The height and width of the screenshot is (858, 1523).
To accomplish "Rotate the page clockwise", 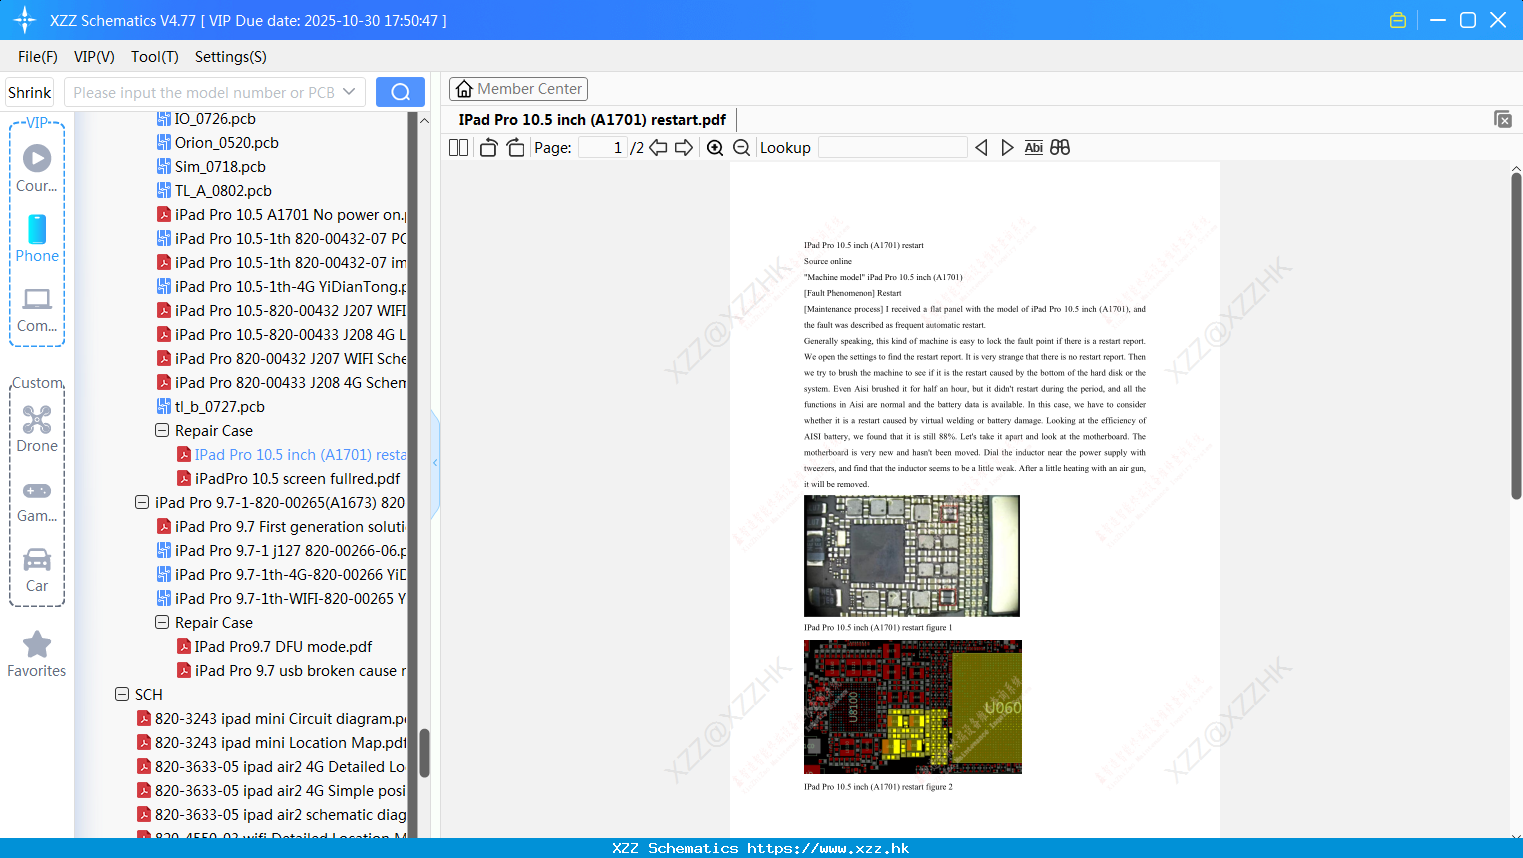I will [516, 147].
